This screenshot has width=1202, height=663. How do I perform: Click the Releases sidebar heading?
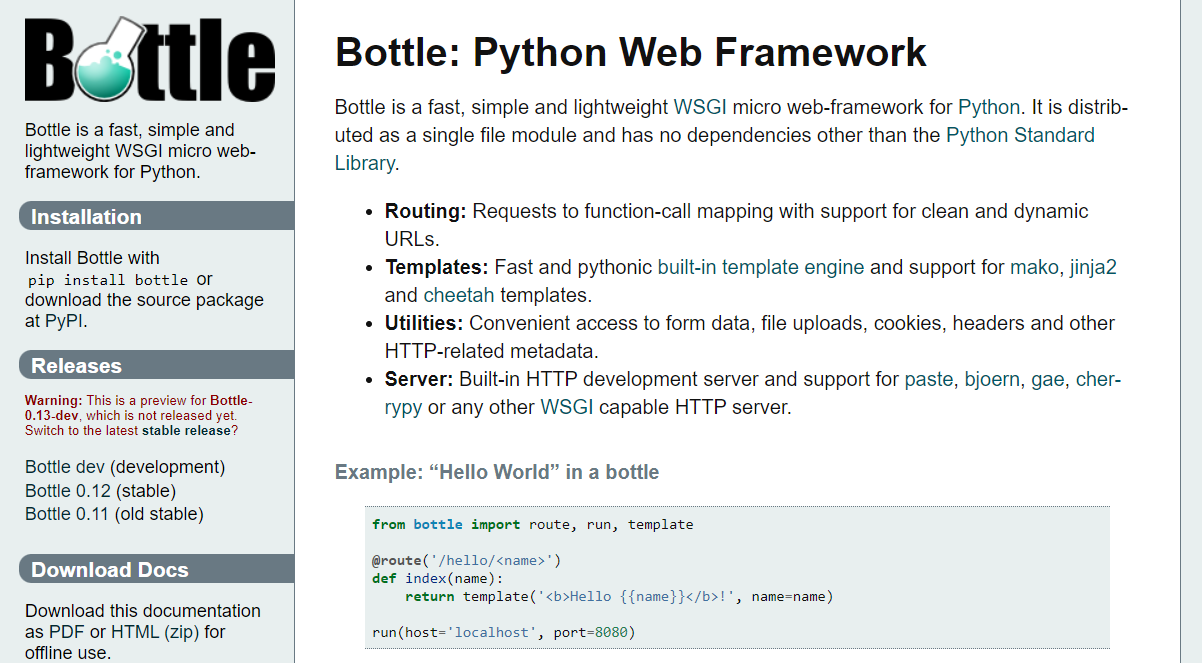tap(157, 366)
